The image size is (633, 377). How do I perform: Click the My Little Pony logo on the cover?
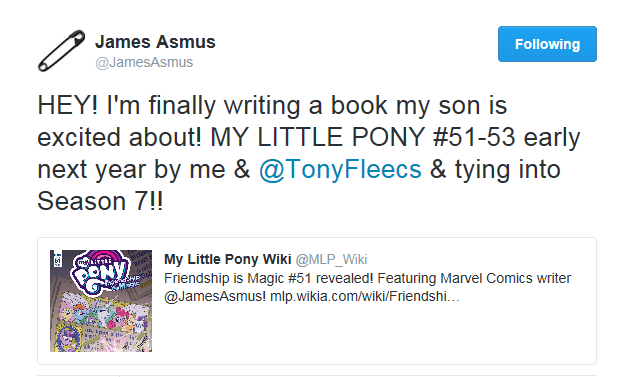(x=104, y=272)
